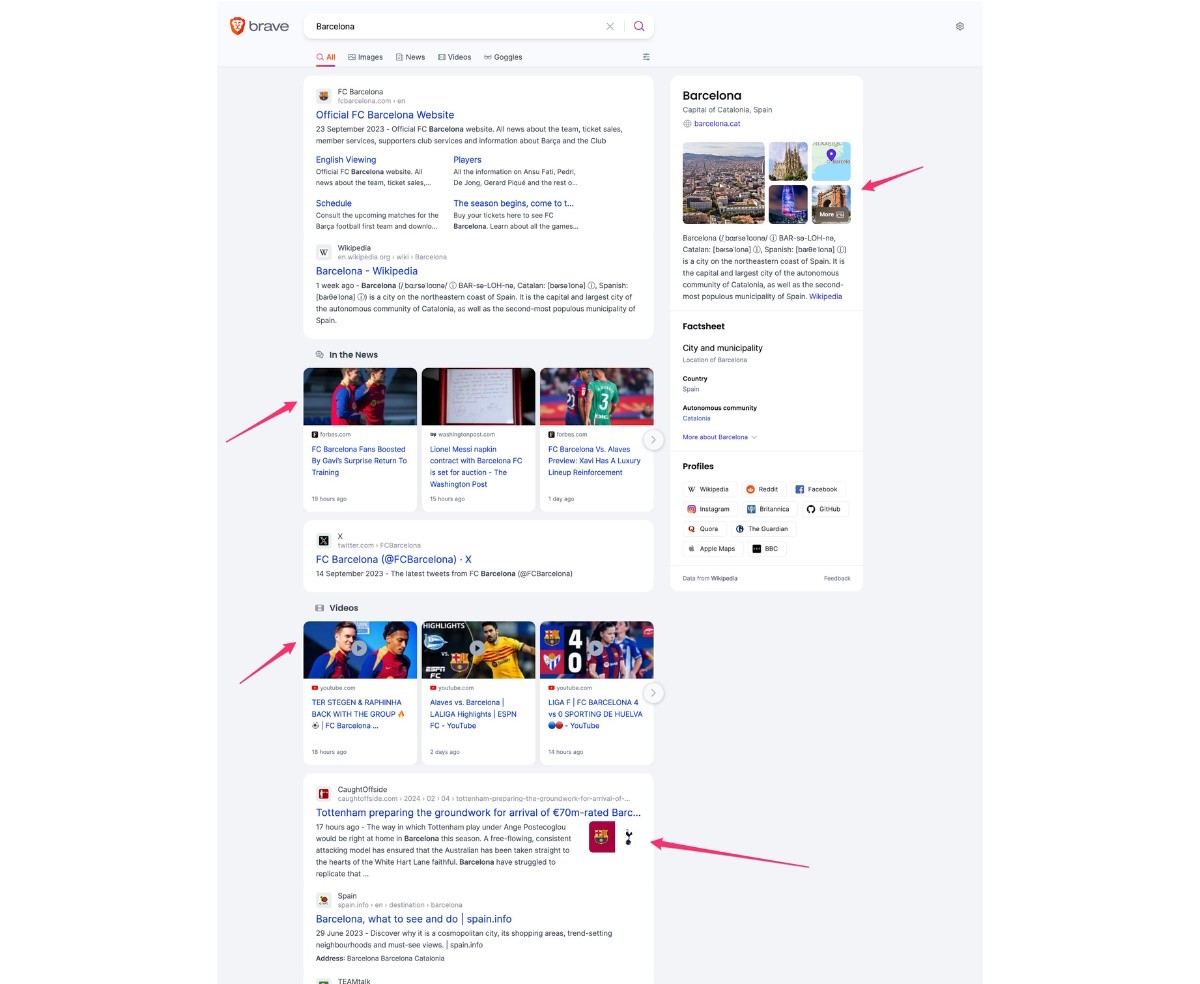Open Gavi's Surprise Return news headline
Screen dimensions: 1200x984
359,461
